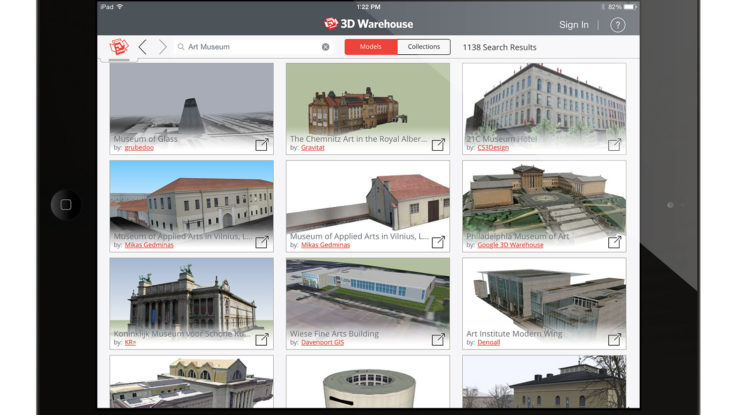The width and height of the screenshot is (737, 415).
Task: Open author link Davenport GIS
Action: pyautogui.click(x=322, y=342)
